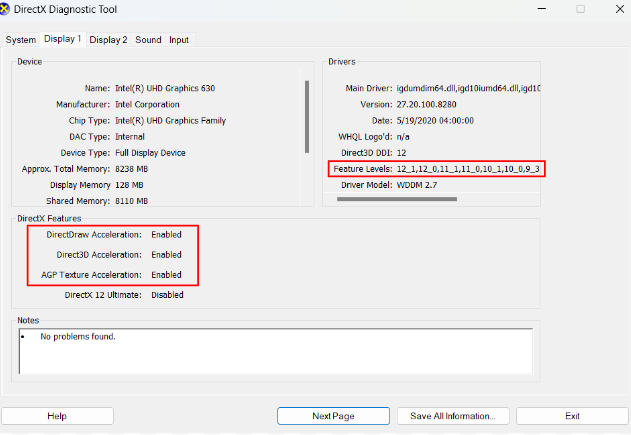The image size is (631, 435).
Task: Click the No problems found note
Action: click(78, 336)
